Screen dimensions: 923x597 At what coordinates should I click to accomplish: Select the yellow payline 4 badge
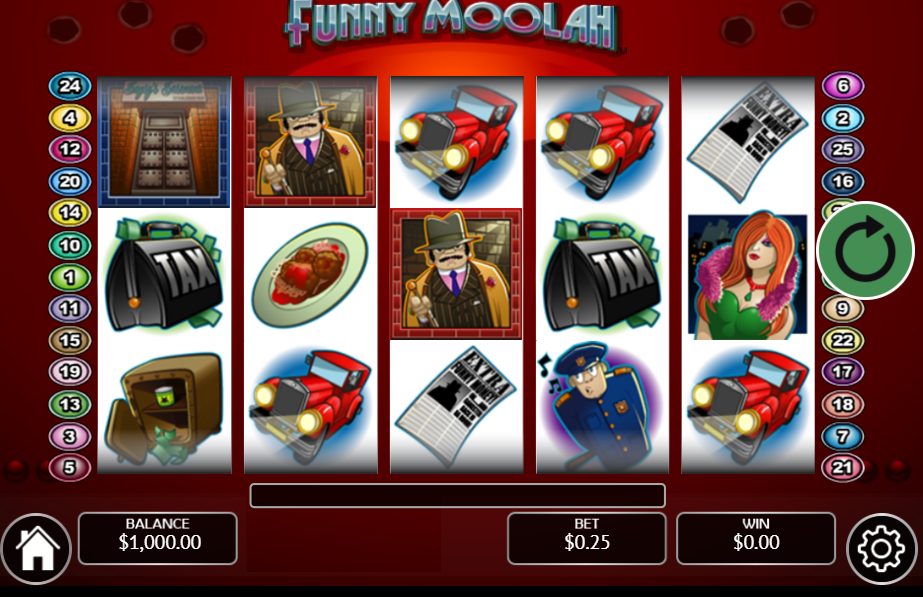[69, 118]
